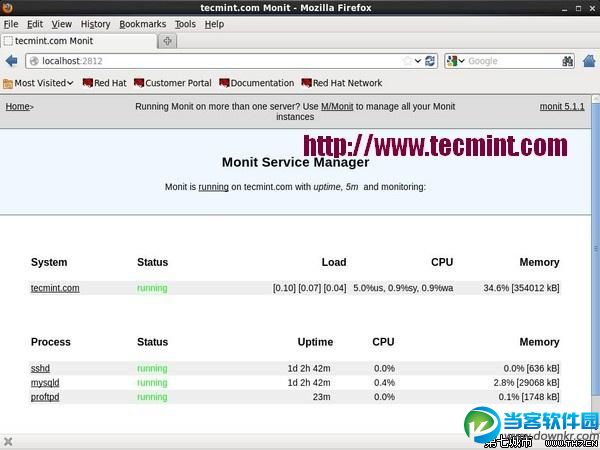Open the search engine selector dropdown
The image size is (600, 450).
(x=461, y=61)
